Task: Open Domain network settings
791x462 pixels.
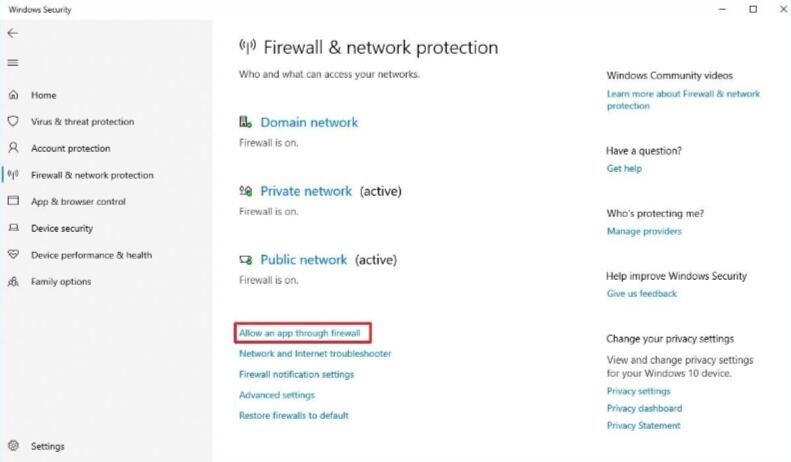Action: [309, 122]
